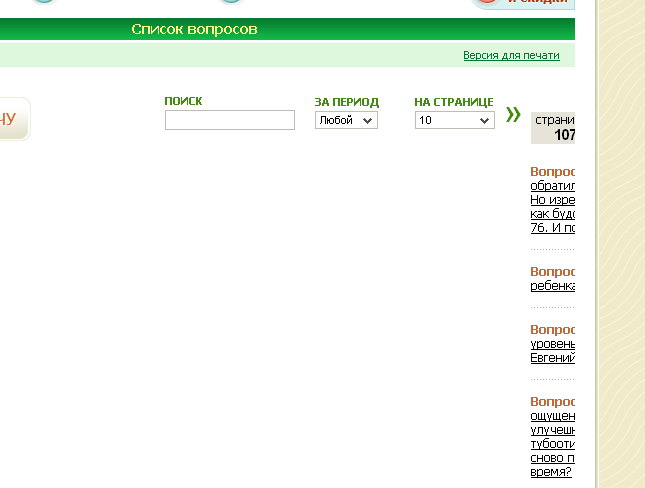This screenshot has width=645, height=488.
Task: Focus the ПОИСК search field
Action: (230, 120)
